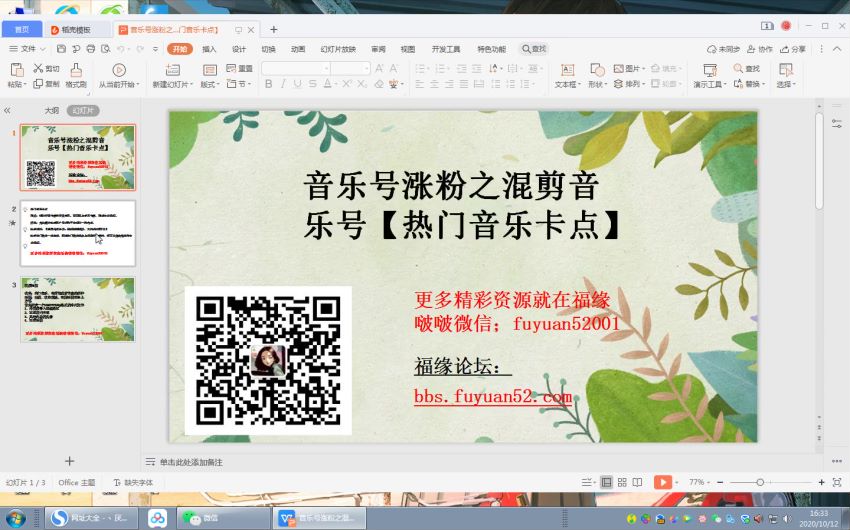
Task: Click the Print icon in quick access toolbar
Action: pyautogui.click(x=91, y=49)
